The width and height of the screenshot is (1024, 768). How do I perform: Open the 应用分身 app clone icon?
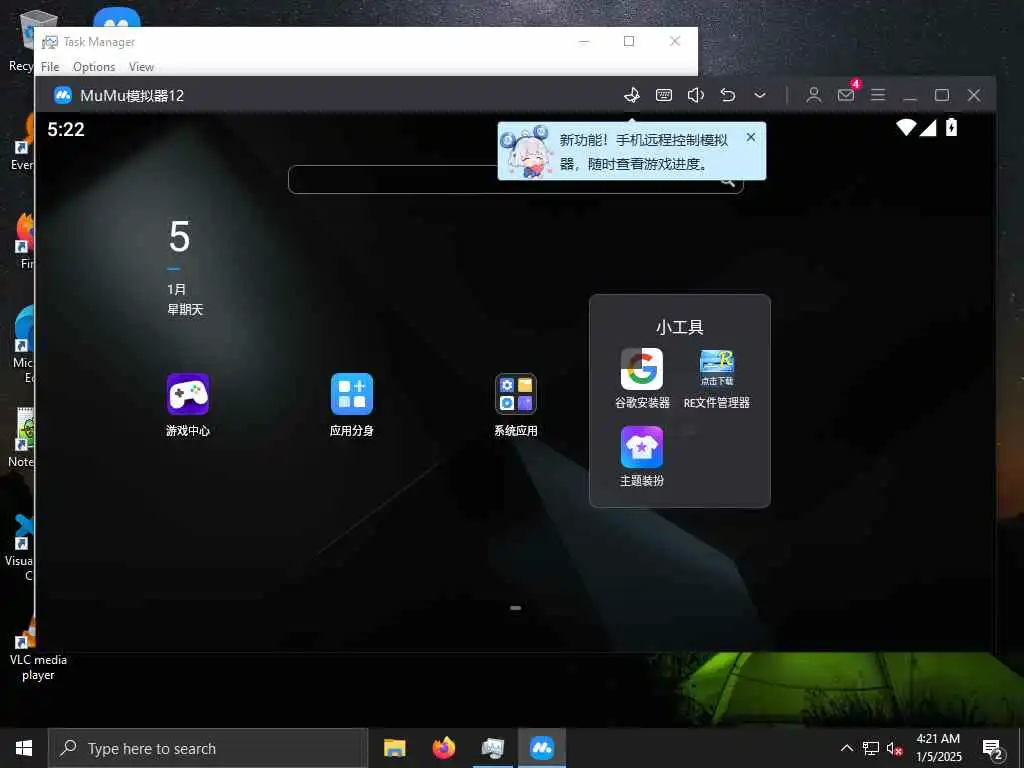[x=352, y=394]
